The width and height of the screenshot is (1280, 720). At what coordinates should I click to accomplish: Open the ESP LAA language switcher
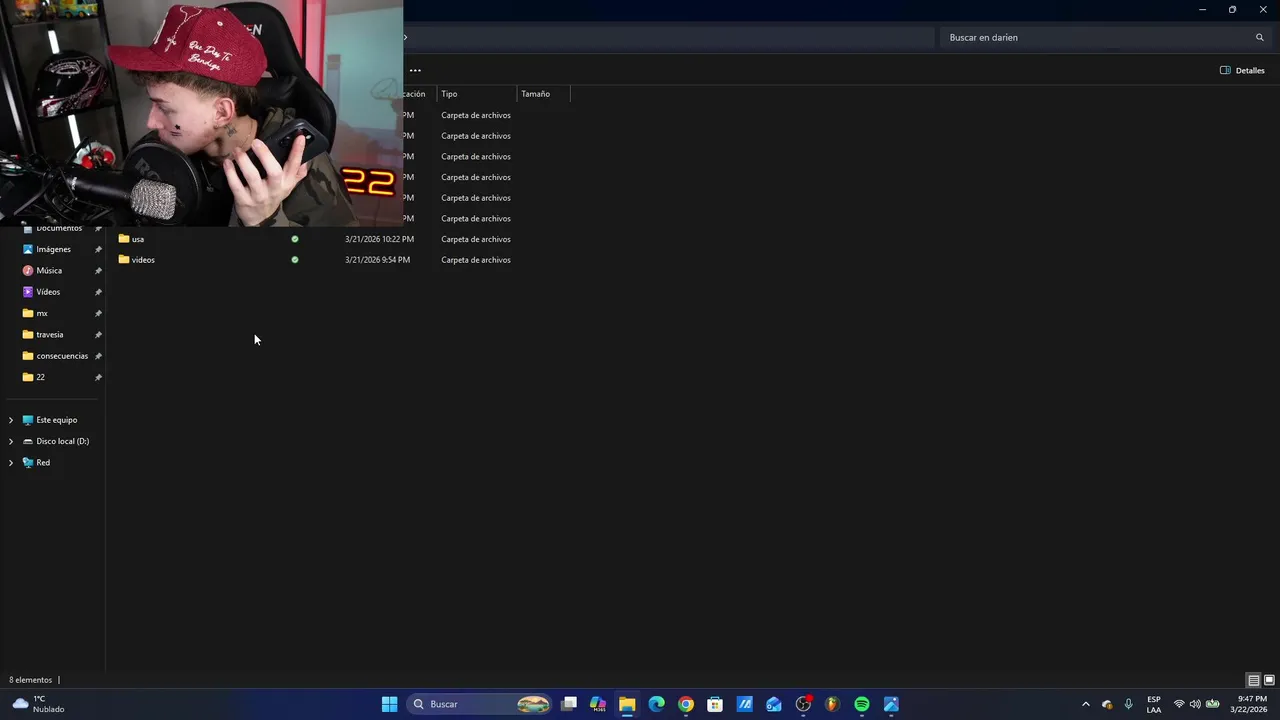[1154, 704]
